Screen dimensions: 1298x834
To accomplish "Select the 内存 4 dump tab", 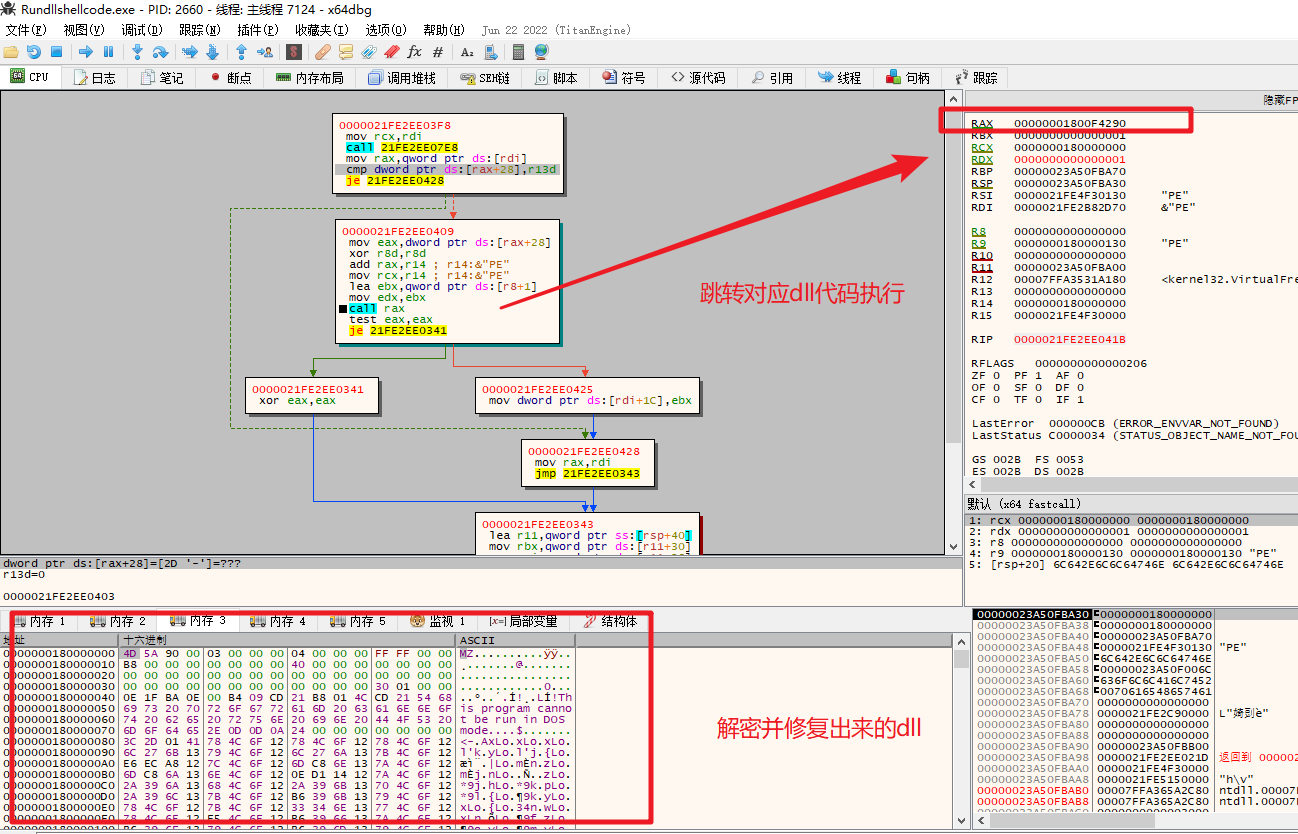I will pos(278,621).
